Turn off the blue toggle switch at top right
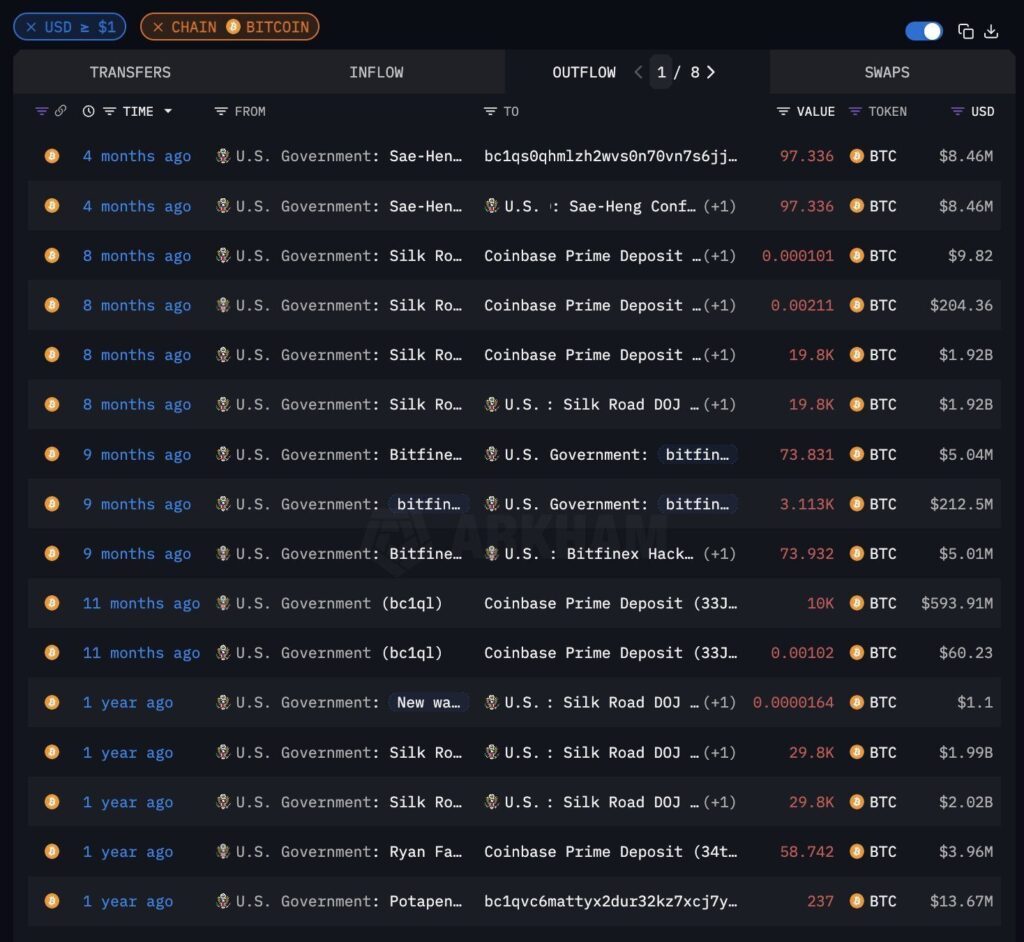The width and height of the screenshot is (1024, 942). tap(923, 31)
